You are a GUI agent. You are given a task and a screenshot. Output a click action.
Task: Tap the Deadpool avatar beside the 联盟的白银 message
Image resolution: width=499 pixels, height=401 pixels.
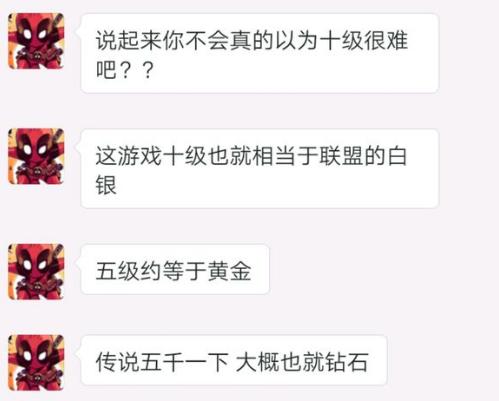36,156
